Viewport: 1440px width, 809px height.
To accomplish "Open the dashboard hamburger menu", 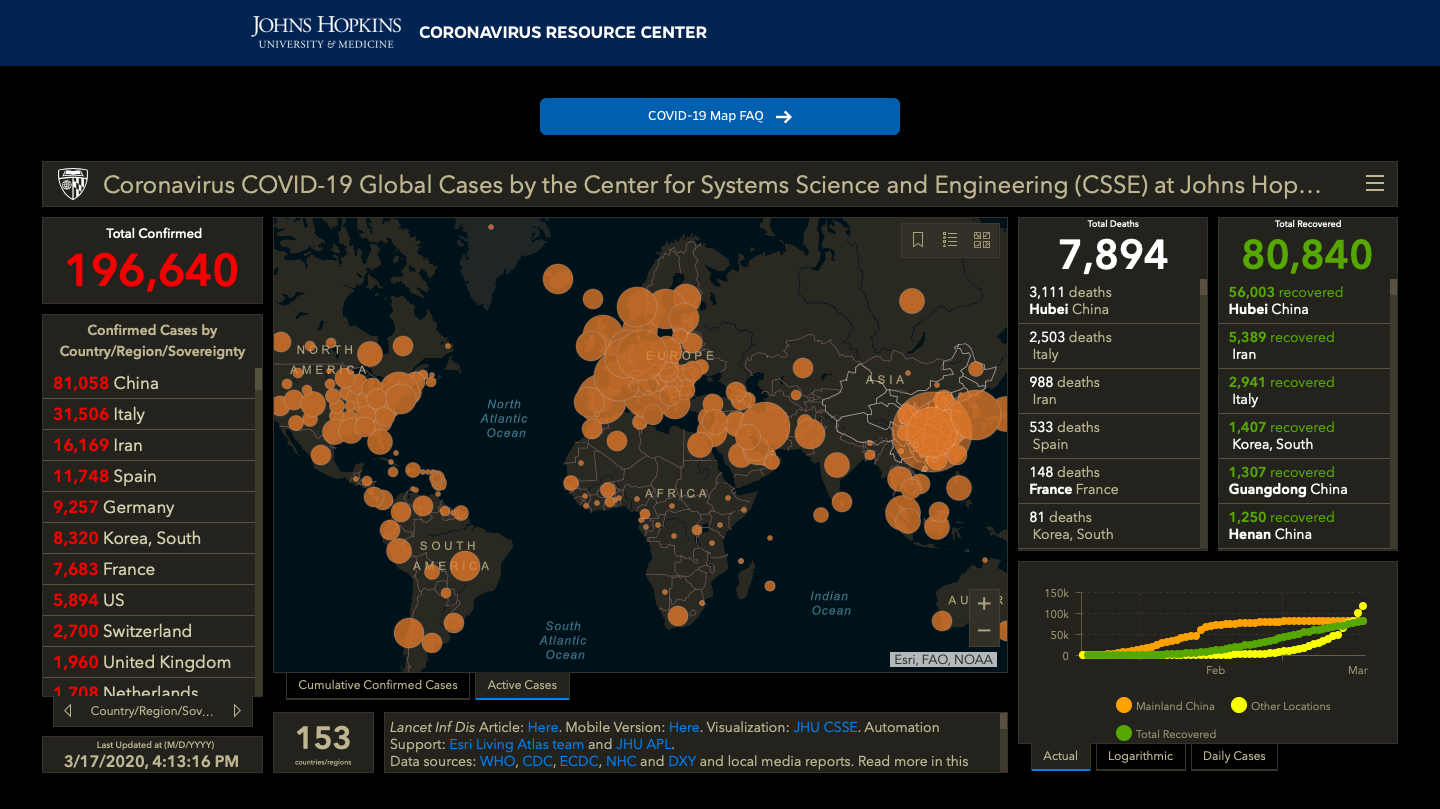I will click(1375, 184).
